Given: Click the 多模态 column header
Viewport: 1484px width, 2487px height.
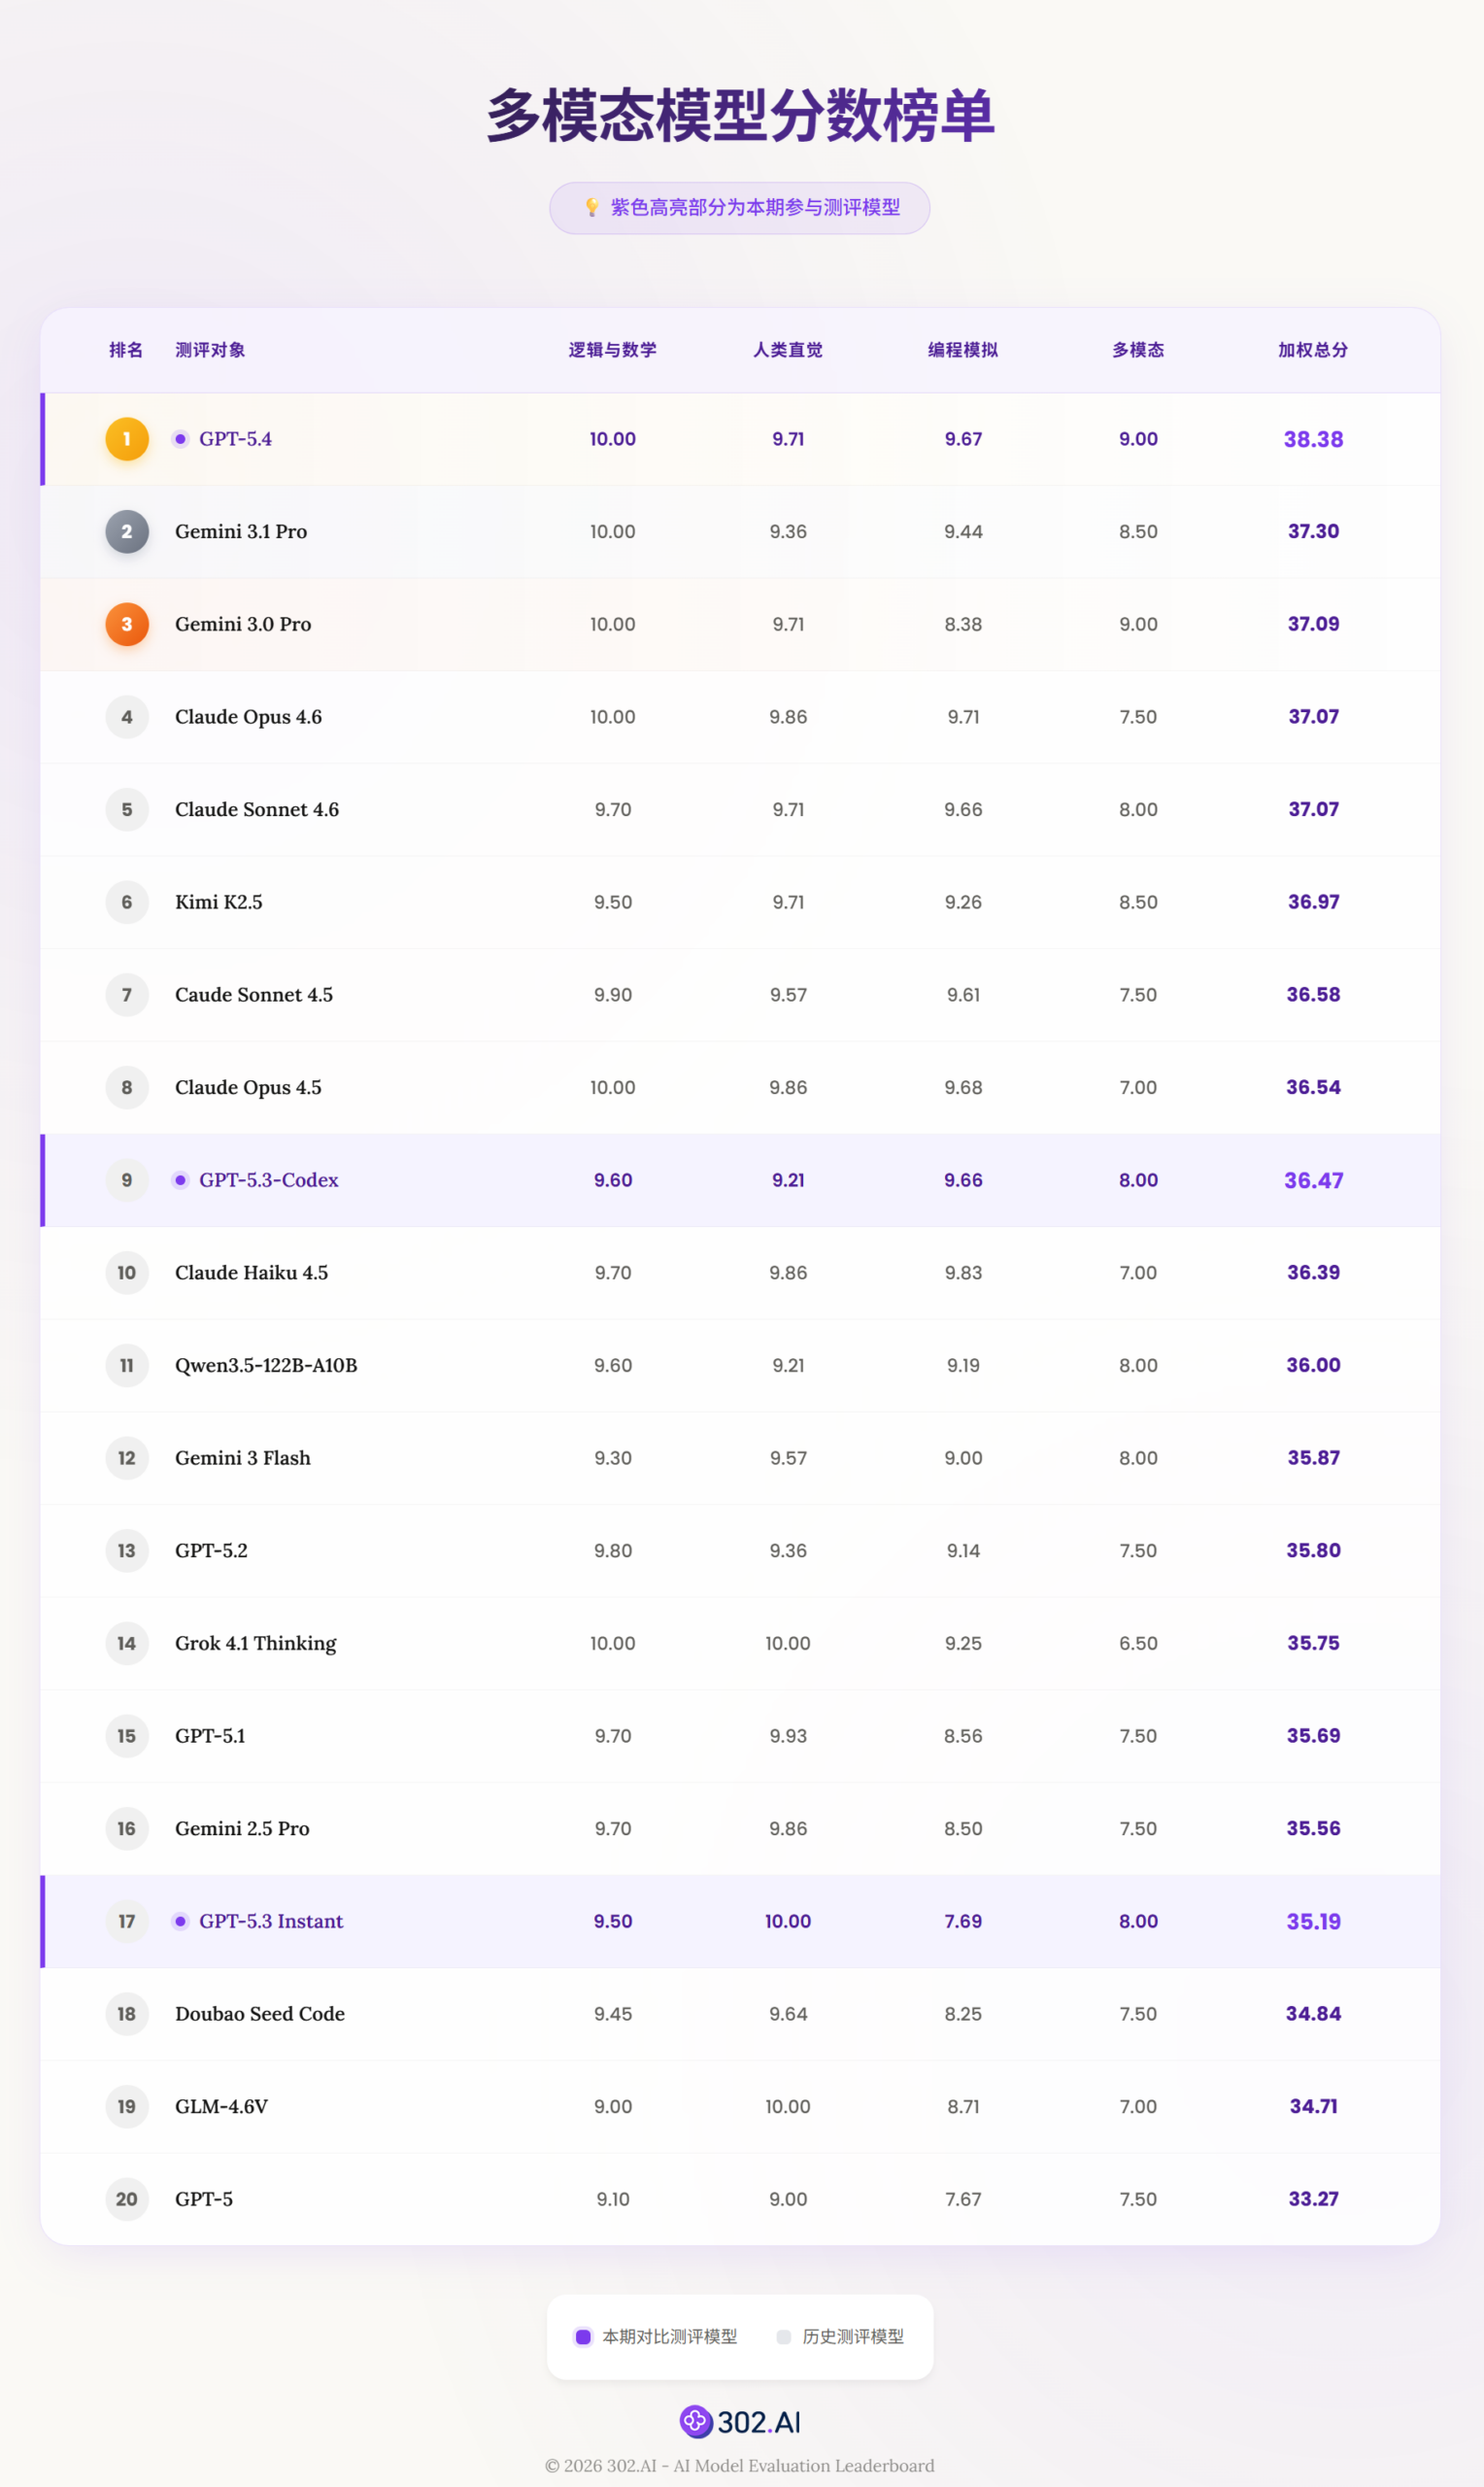Looking at the screenshot, I should pyautogui.click(x=1138, y=350).
